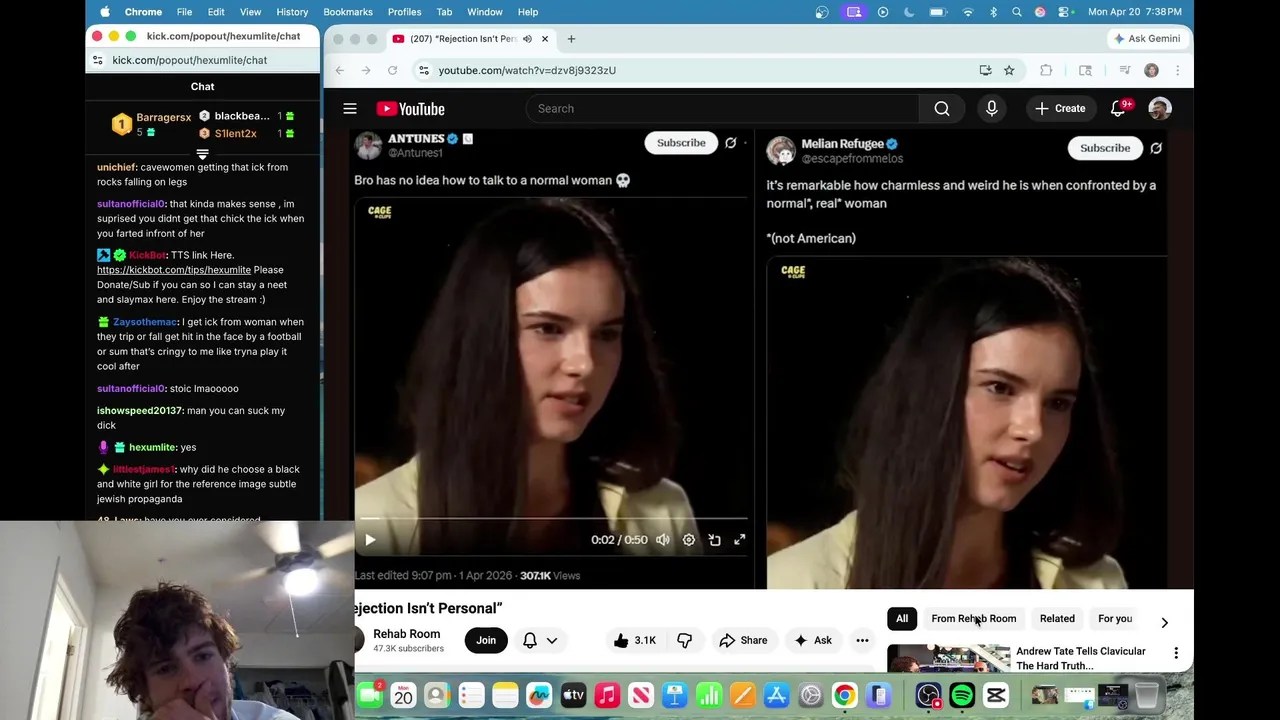Open App Store from the Dock
The width and height of the screenshot is (1280, 720).
776,695
